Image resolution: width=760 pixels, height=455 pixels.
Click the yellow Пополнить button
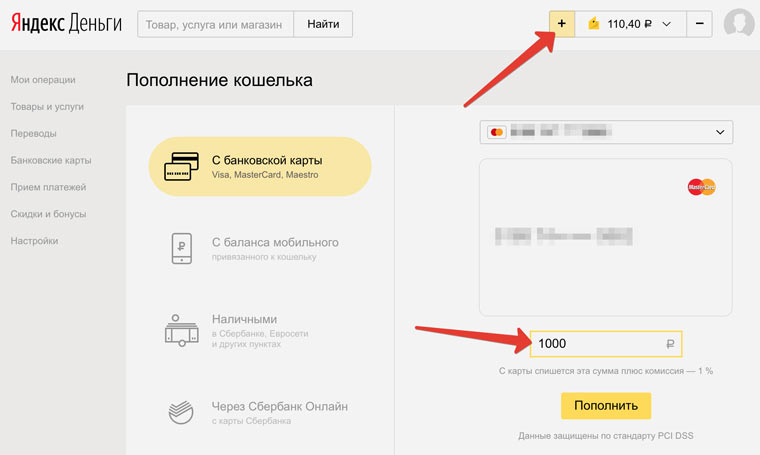click(606, 406)
